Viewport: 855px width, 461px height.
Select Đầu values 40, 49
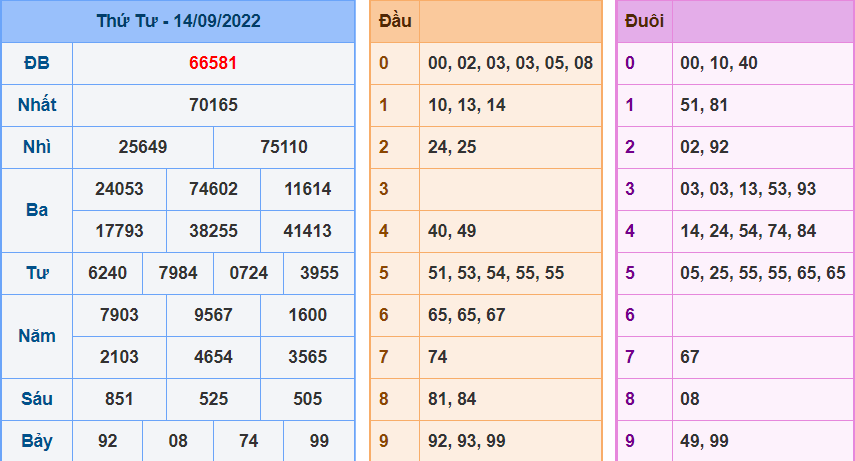pos(452,231)
